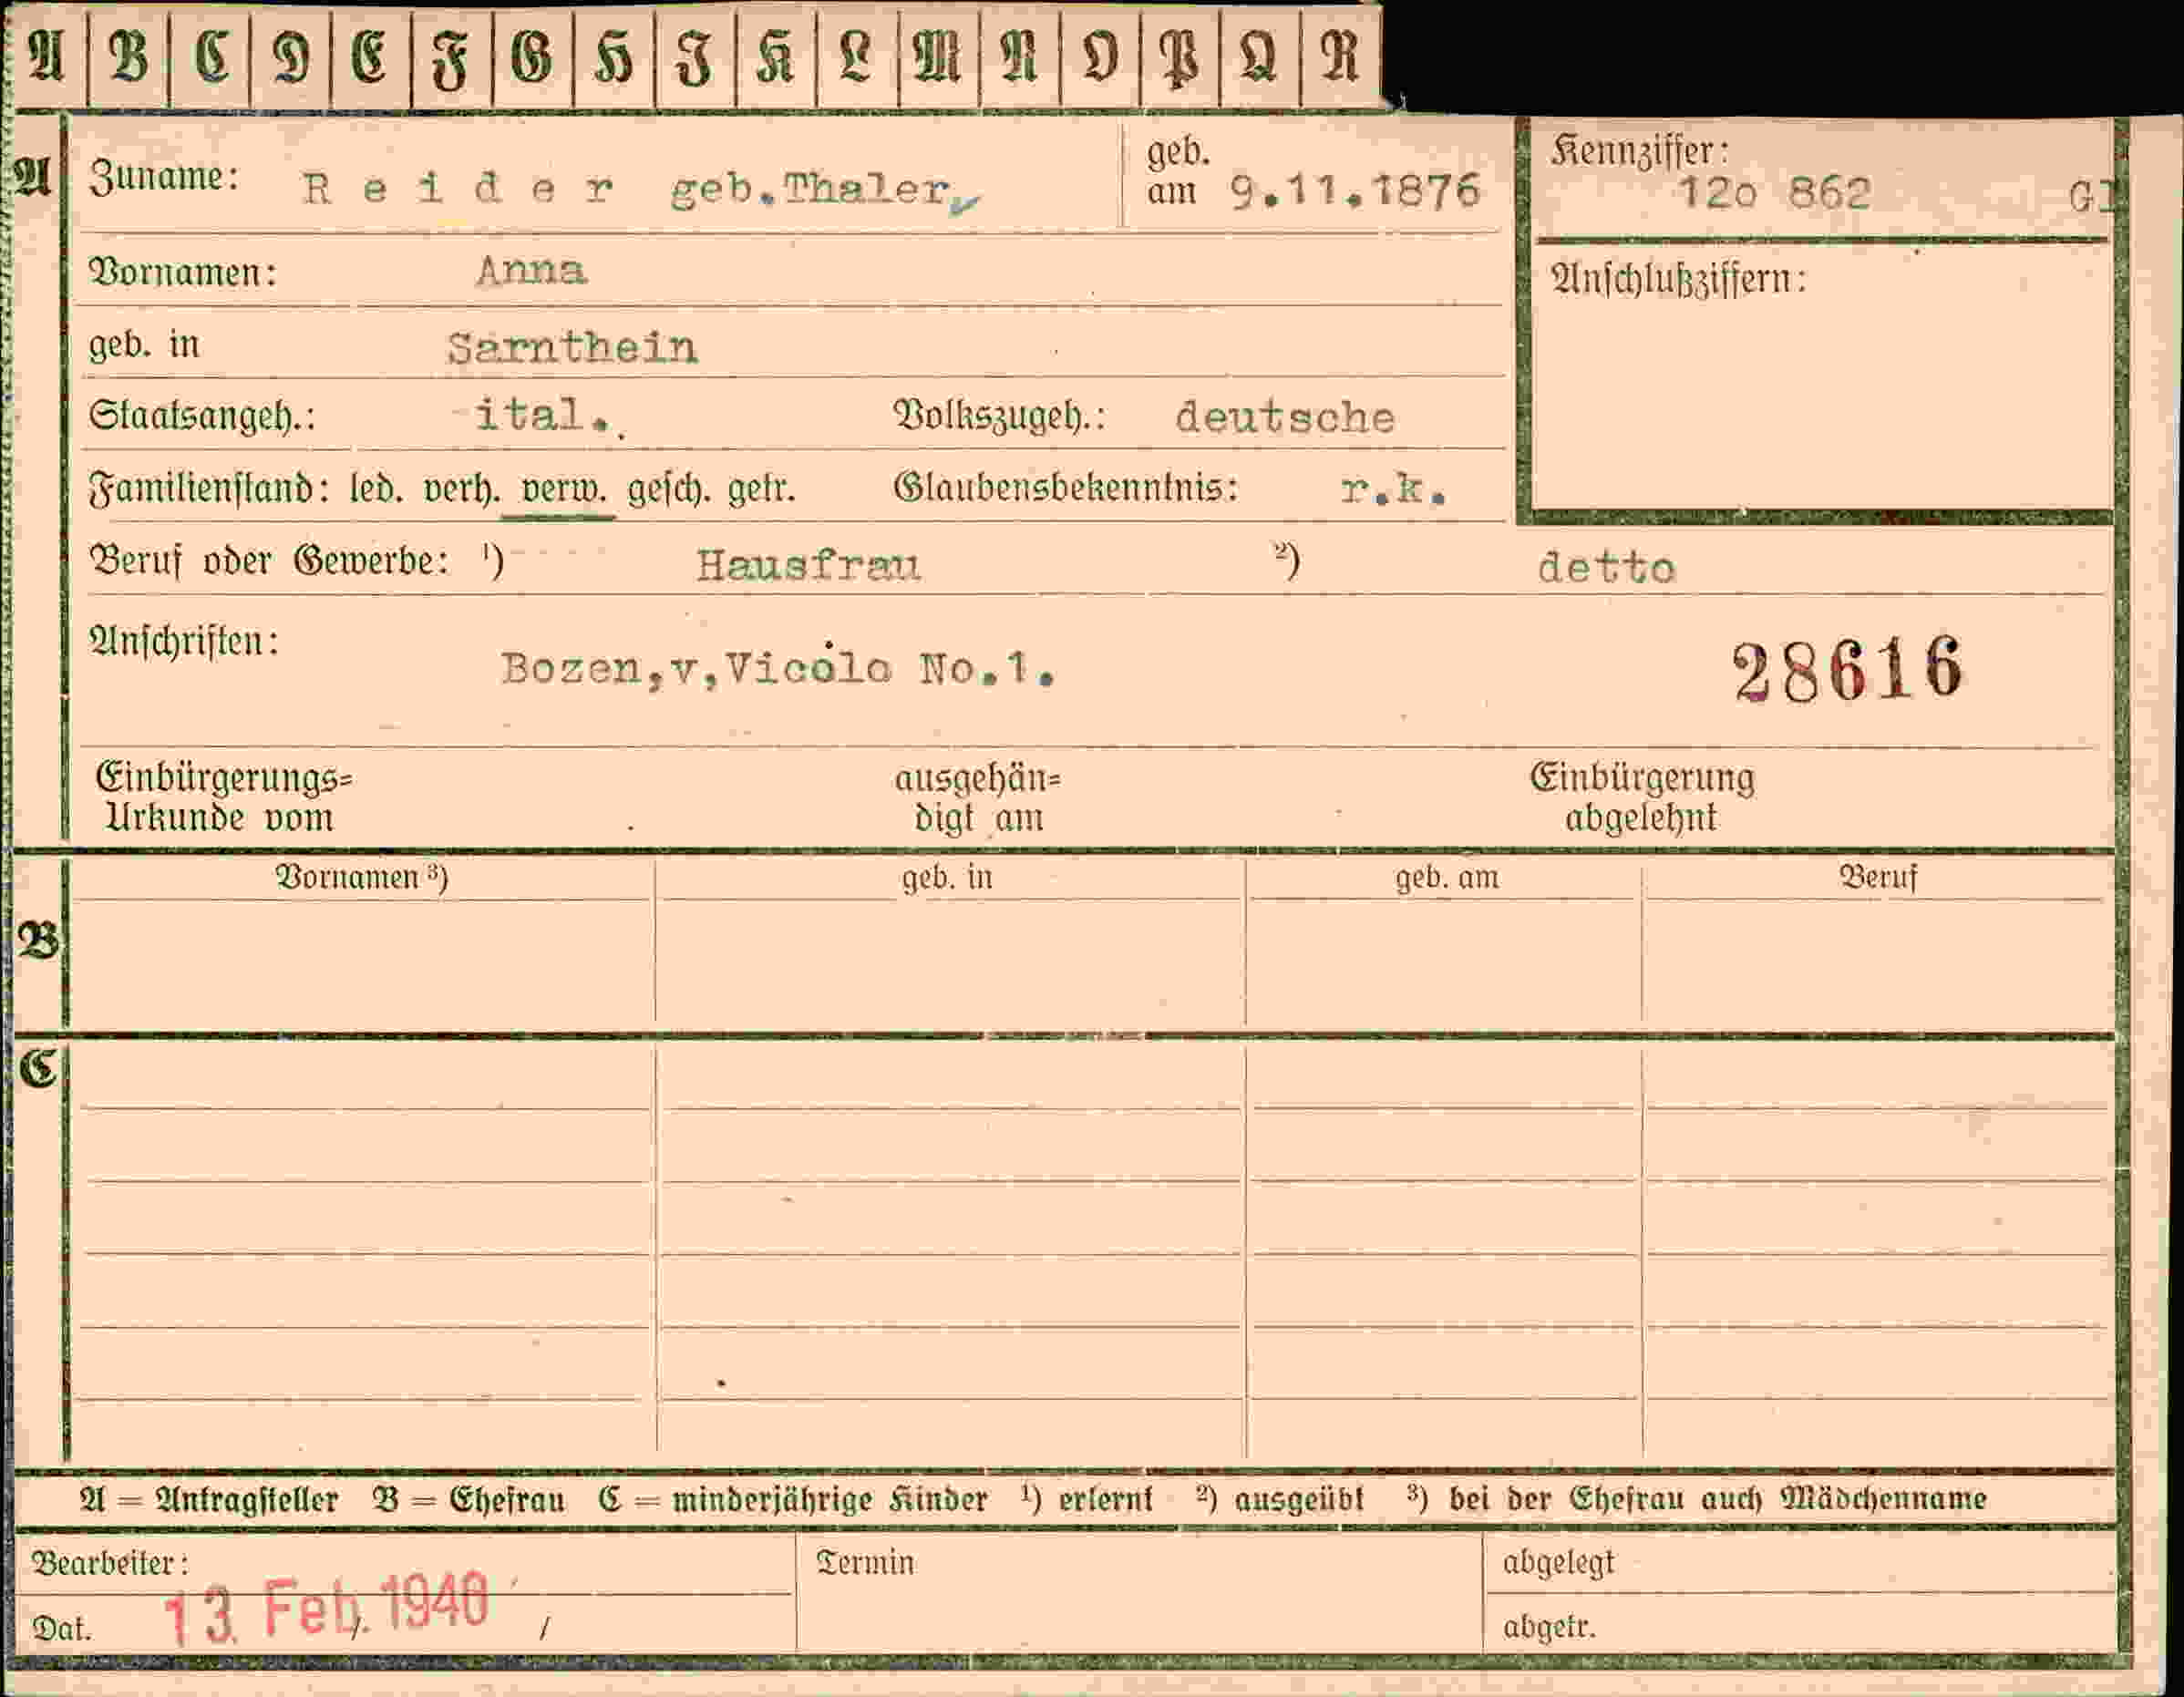The image size is (2184, 1697).
Task: Click the legend text 'B = Ehefrau'
Action: [468, 1499]
